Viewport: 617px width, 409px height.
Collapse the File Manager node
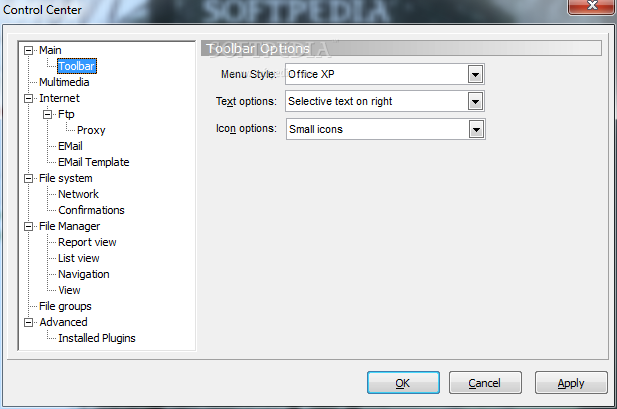(x=28, y=226)
